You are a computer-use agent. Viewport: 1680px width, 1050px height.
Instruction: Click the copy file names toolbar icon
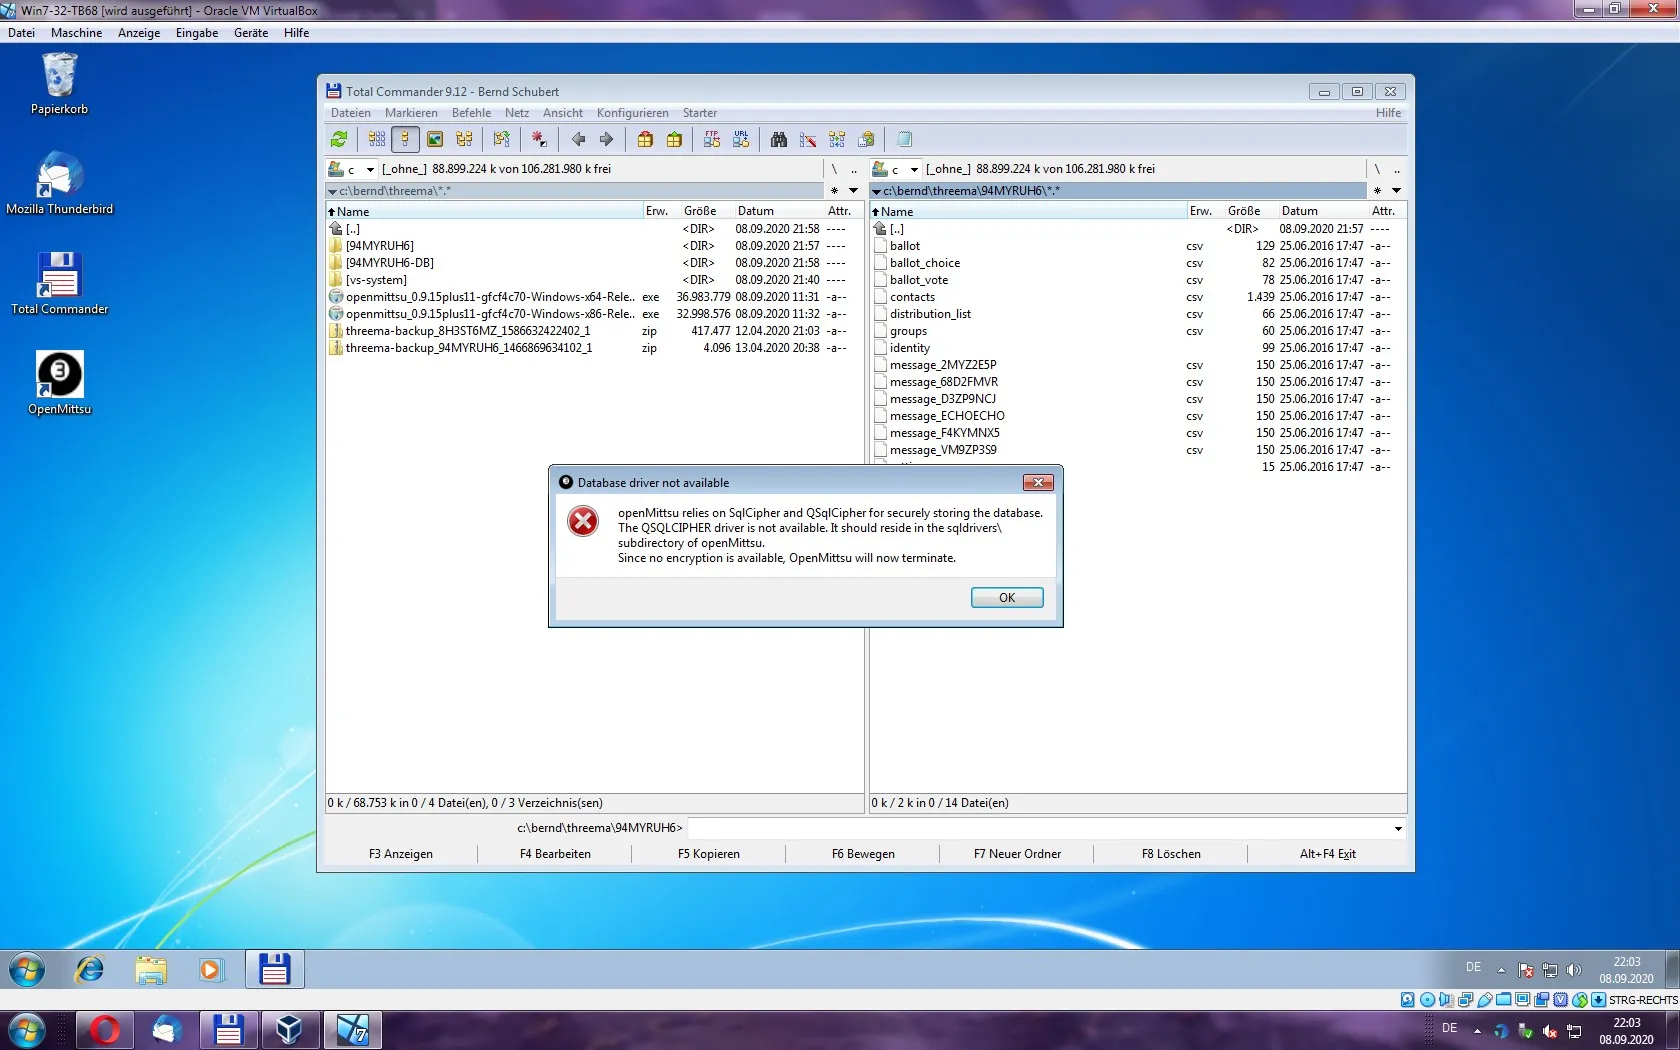pos(866,139)
